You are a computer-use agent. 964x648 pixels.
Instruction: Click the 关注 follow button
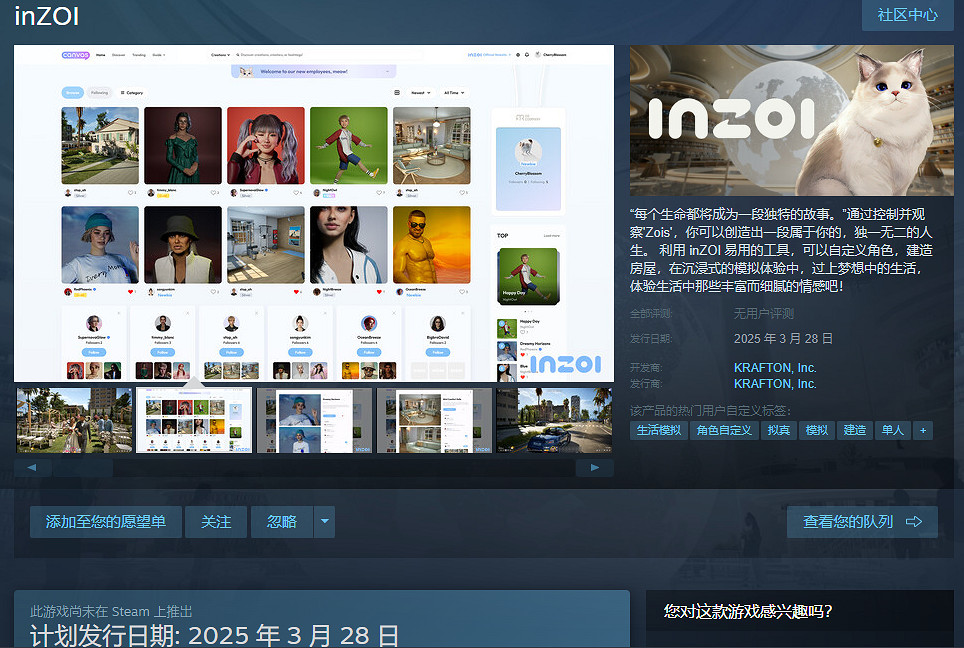coord(215,521)
